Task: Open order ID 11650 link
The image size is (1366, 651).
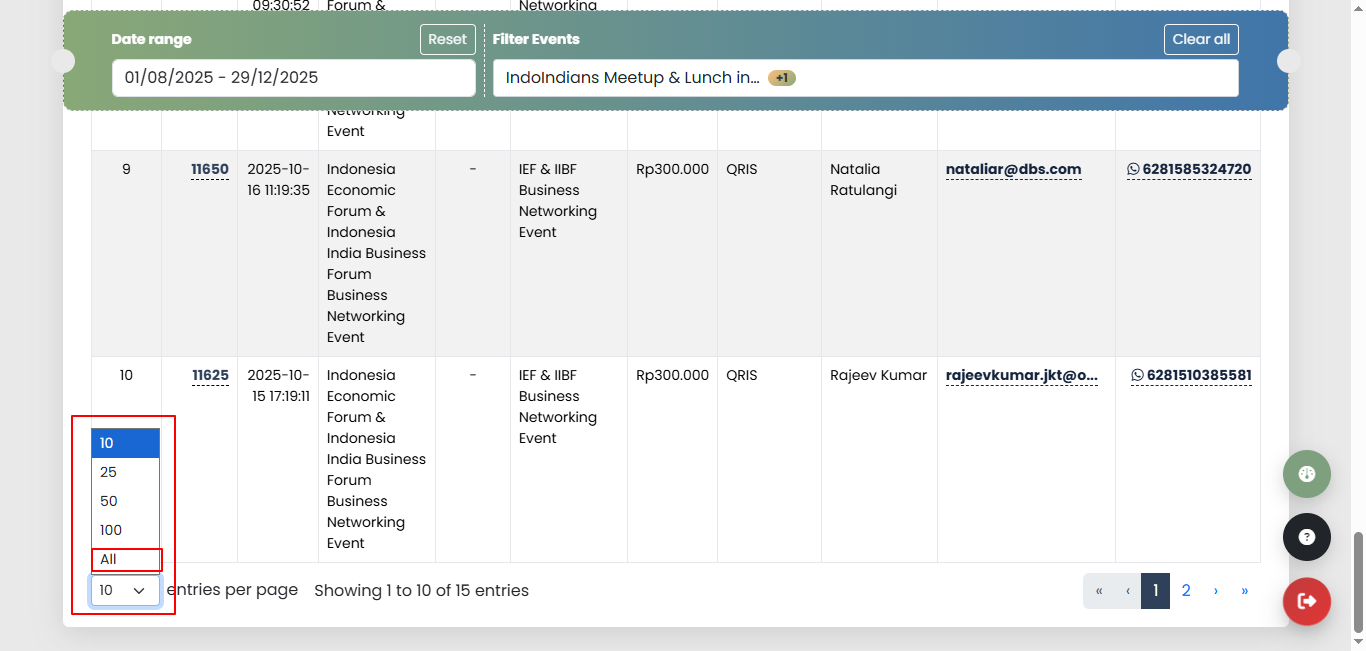Action: 210,169
